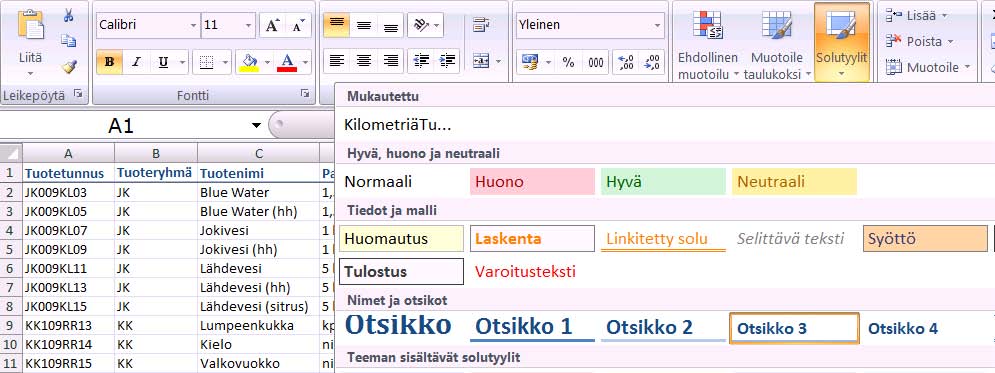Click the Poista delete button
Viewport: 995px width, 373px height.
pyautogui.click(x=919, y=41)
